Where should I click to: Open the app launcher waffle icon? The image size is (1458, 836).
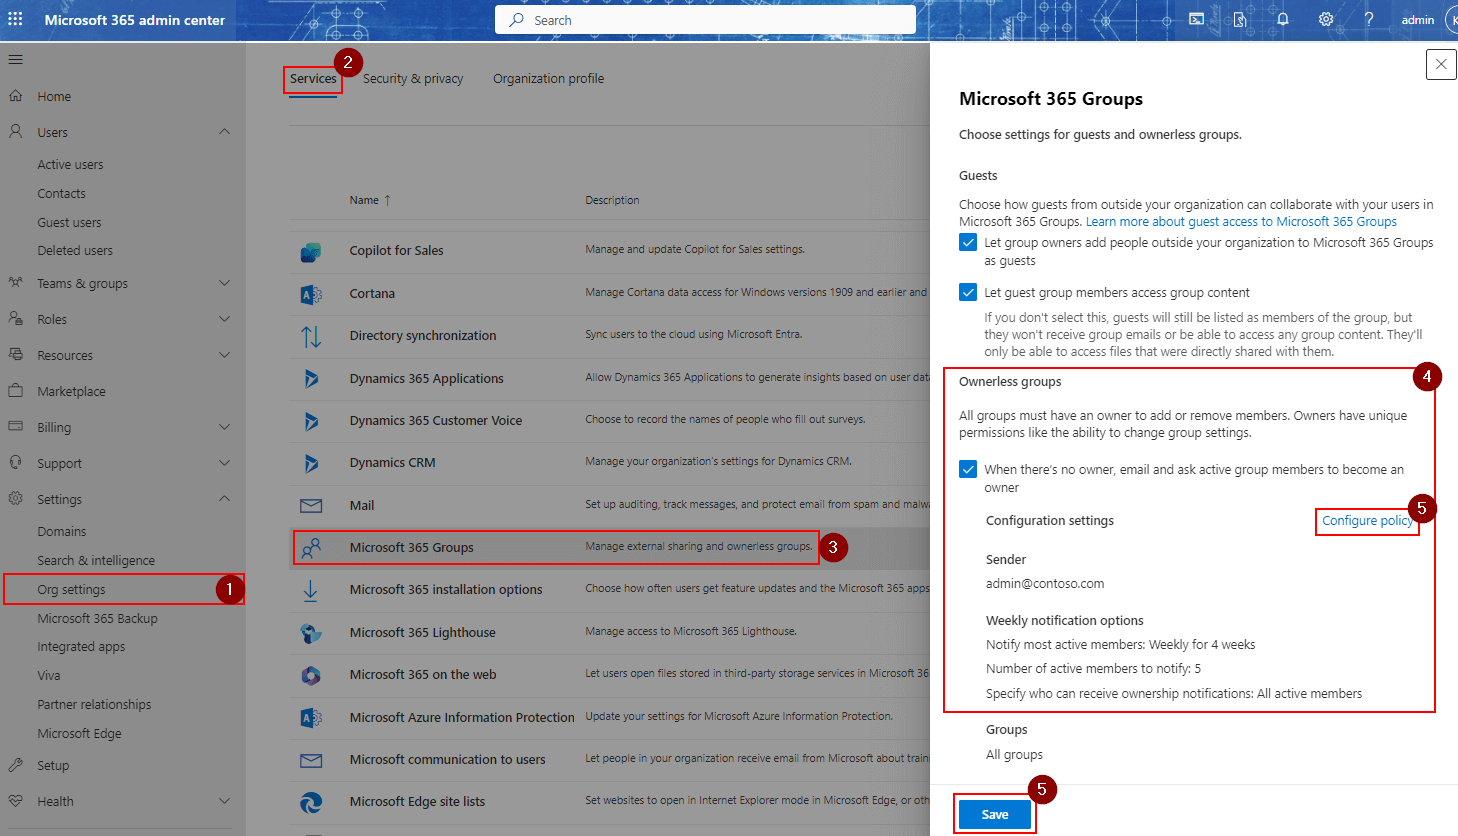point(15,19)
